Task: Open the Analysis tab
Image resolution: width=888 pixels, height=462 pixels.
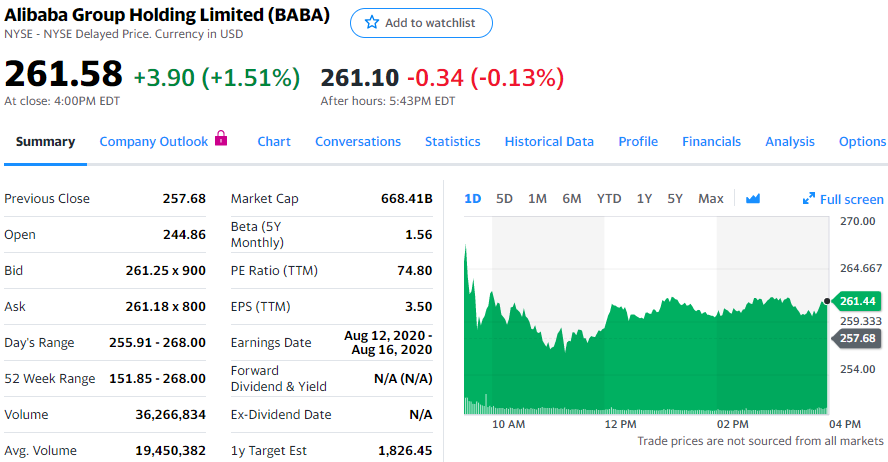Action: pyautogui.click(x=790, y=142)
